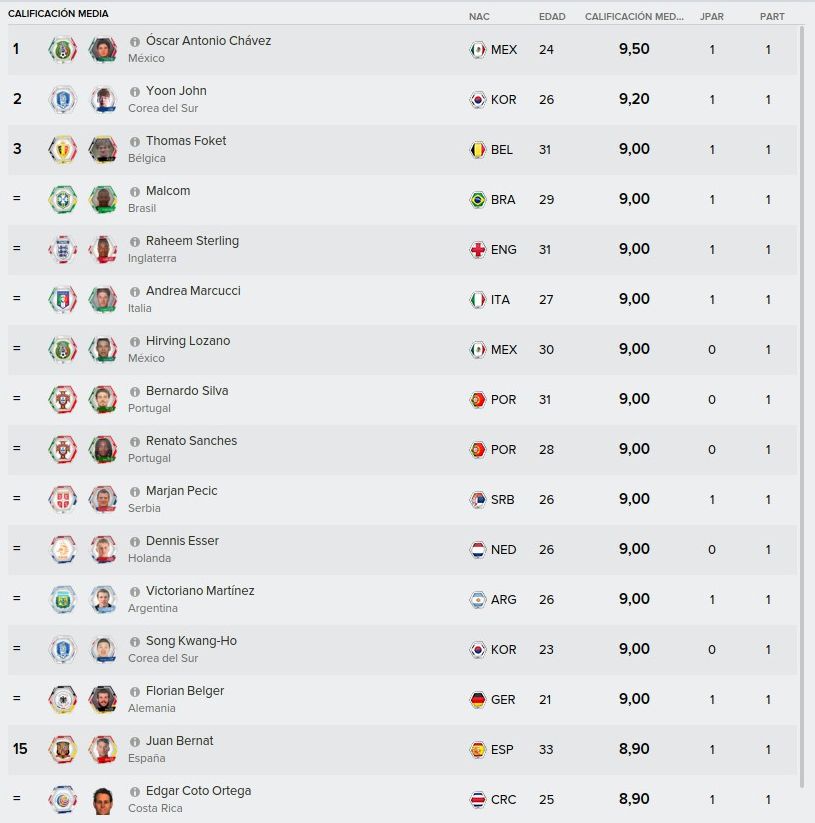Click the Italy team badge beside Andrea Marcucci
The width and height of the screenshot is (815, 823).
click(63, 300)
